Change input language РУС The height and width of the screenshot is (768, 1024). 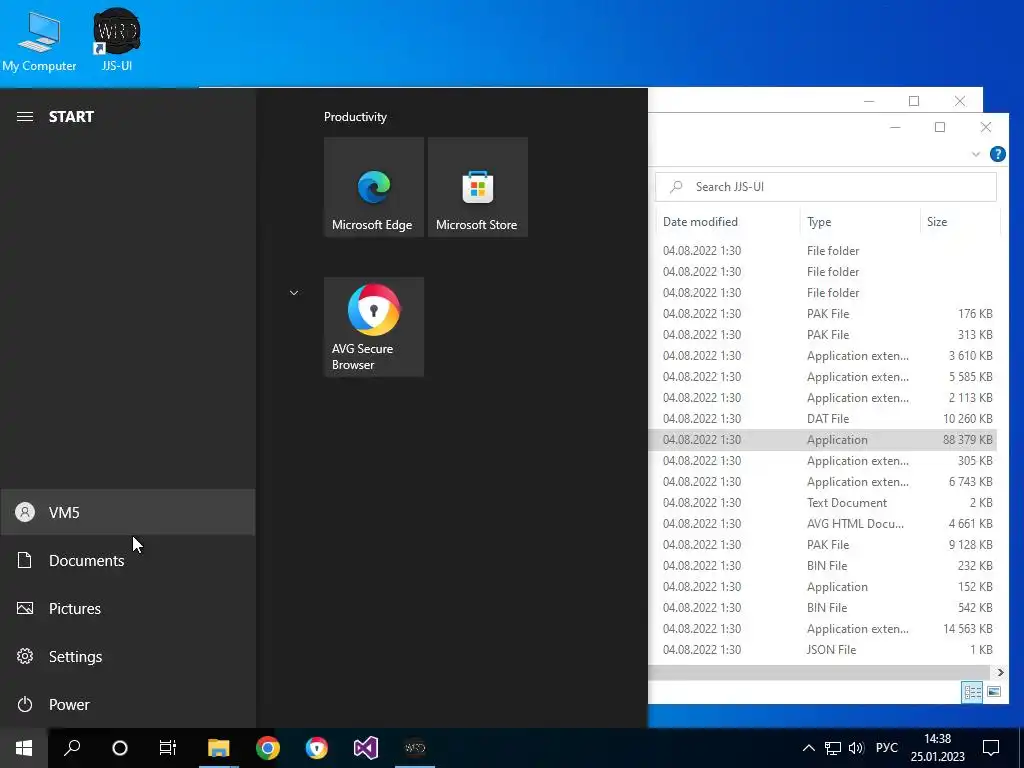[887, 748]
